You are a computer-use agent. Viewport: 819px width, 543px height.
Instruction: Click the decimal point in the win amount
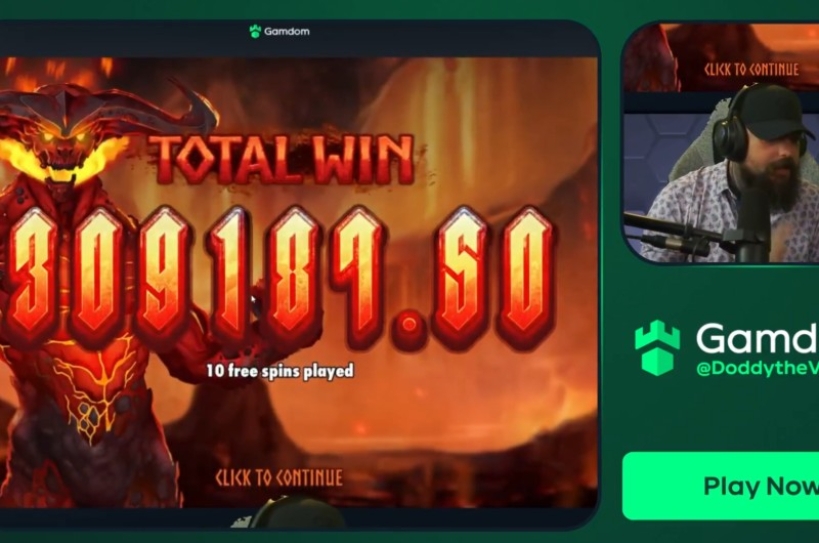pos(410,325)
